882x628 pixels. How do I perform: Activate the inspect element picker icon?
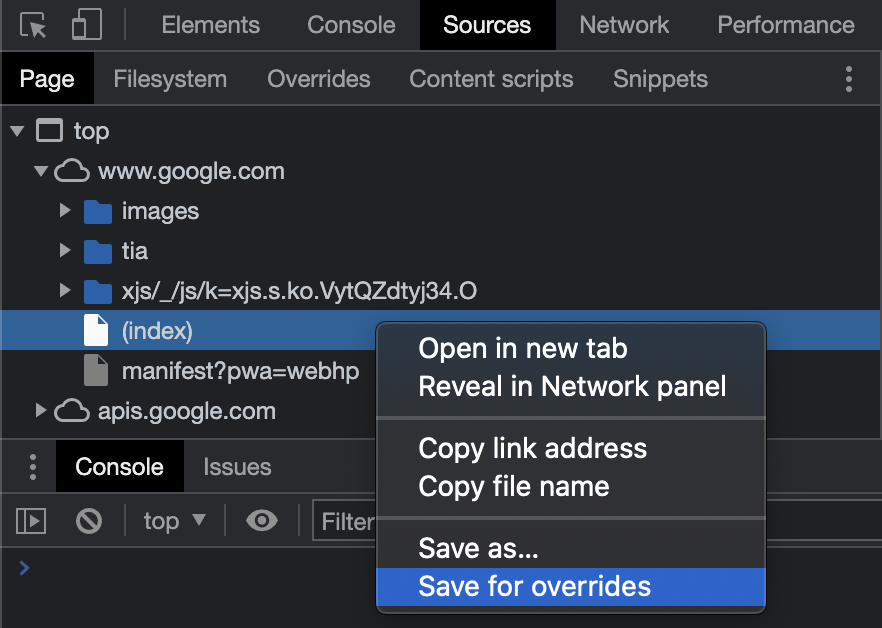point(33,25)
